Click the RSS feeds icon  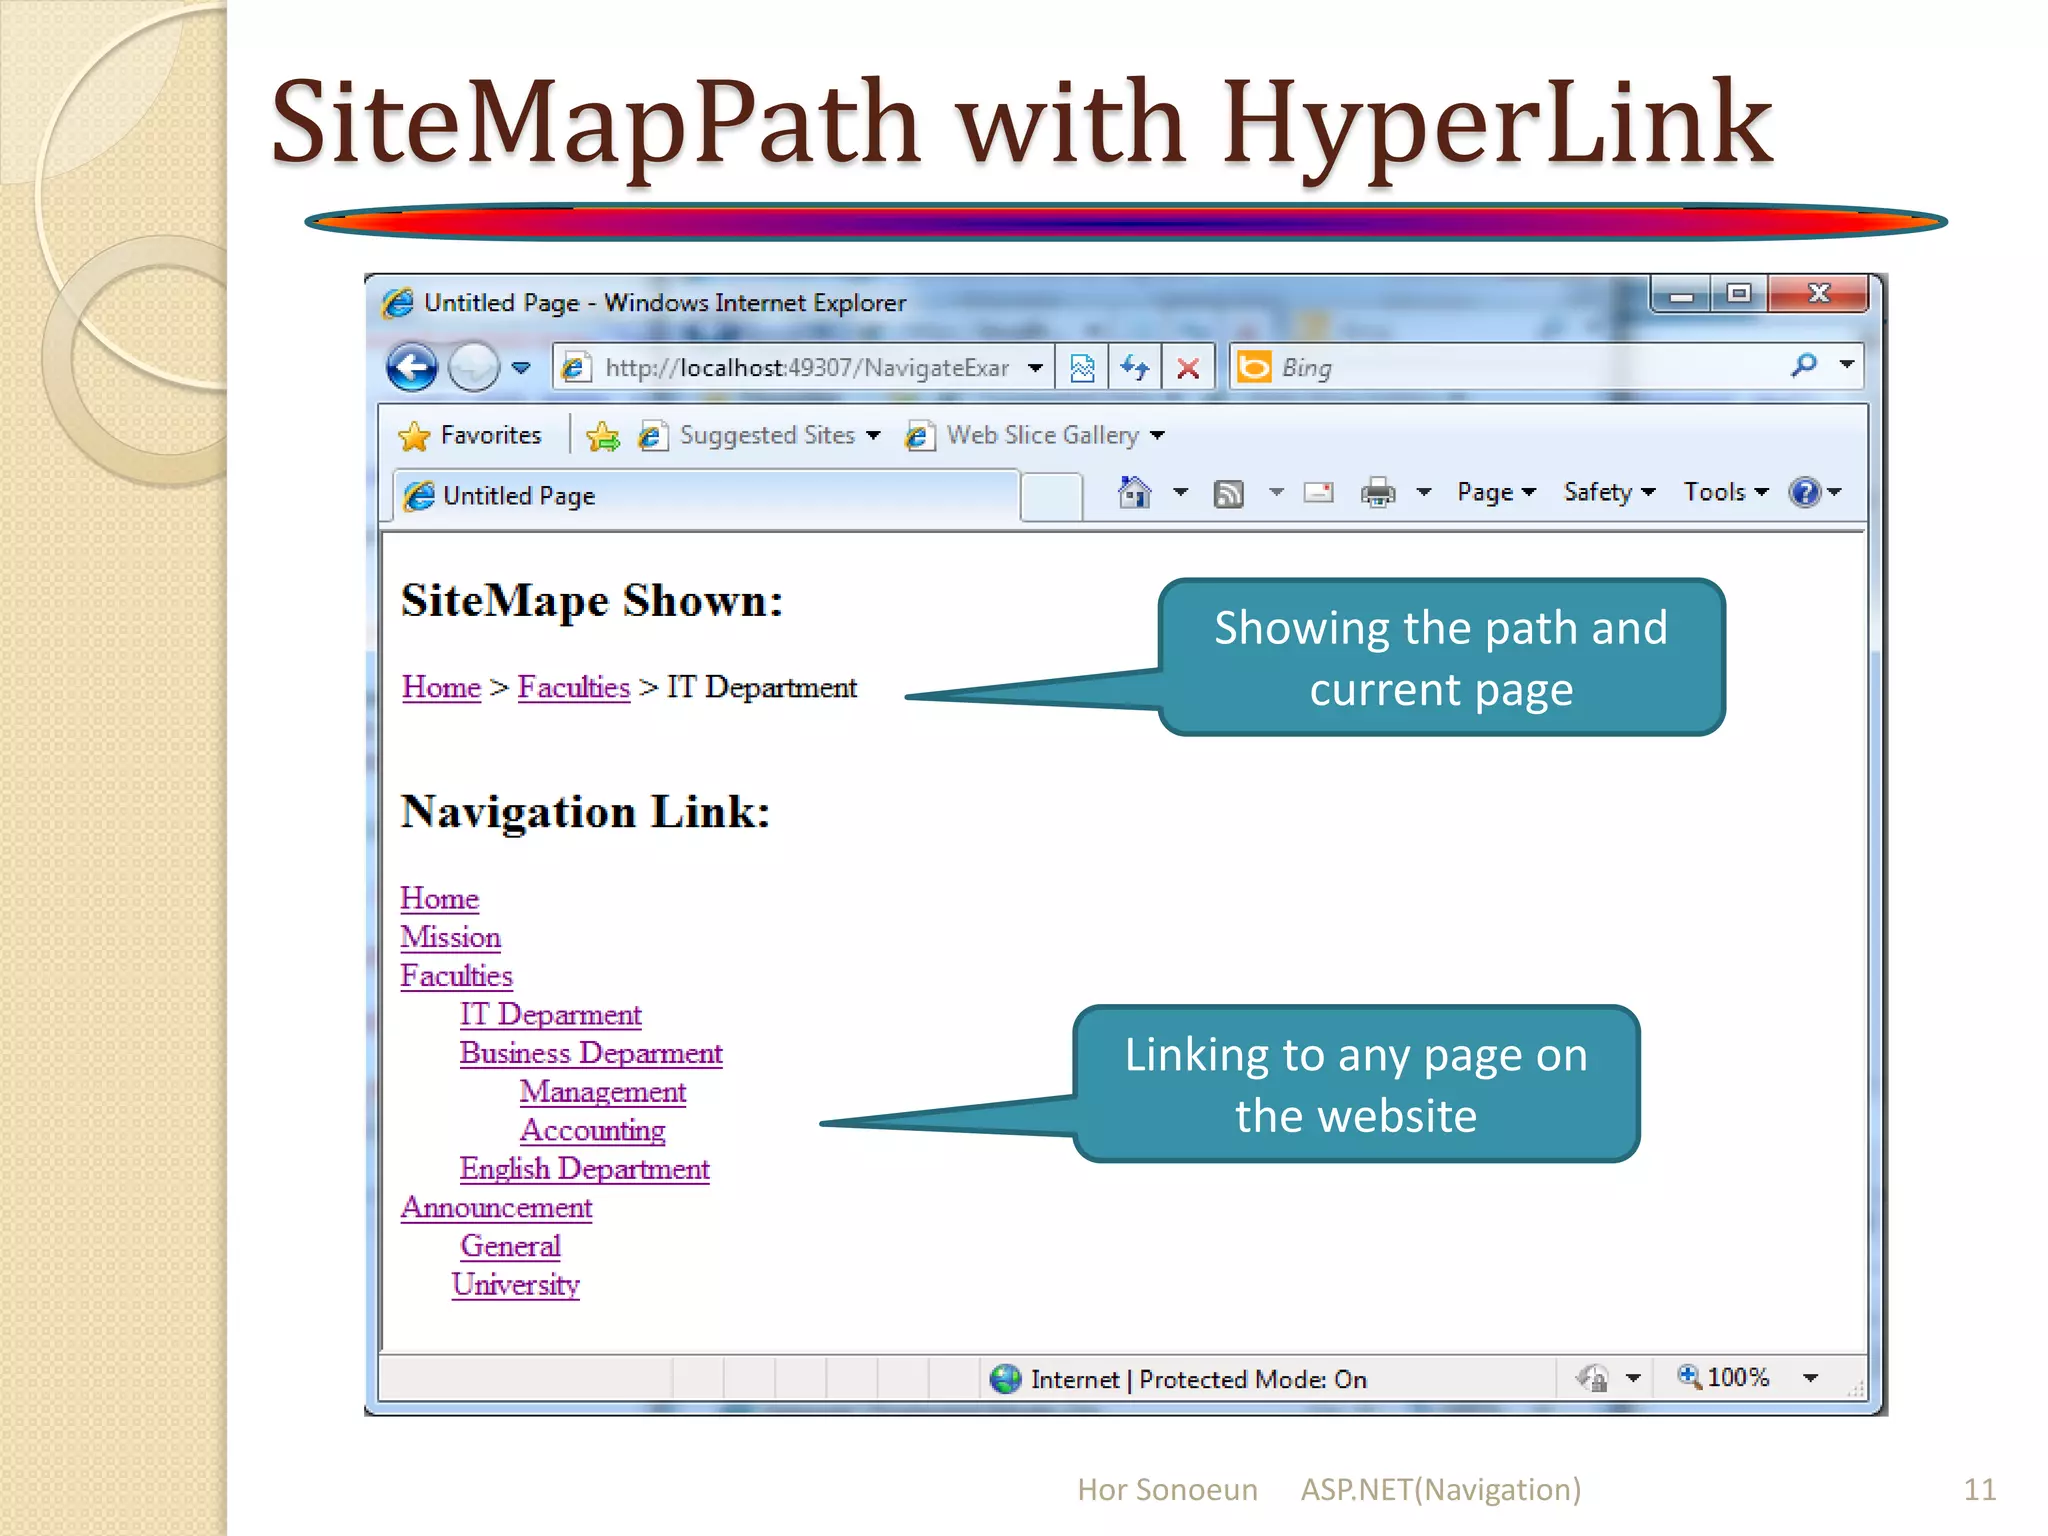(1228, 493)
